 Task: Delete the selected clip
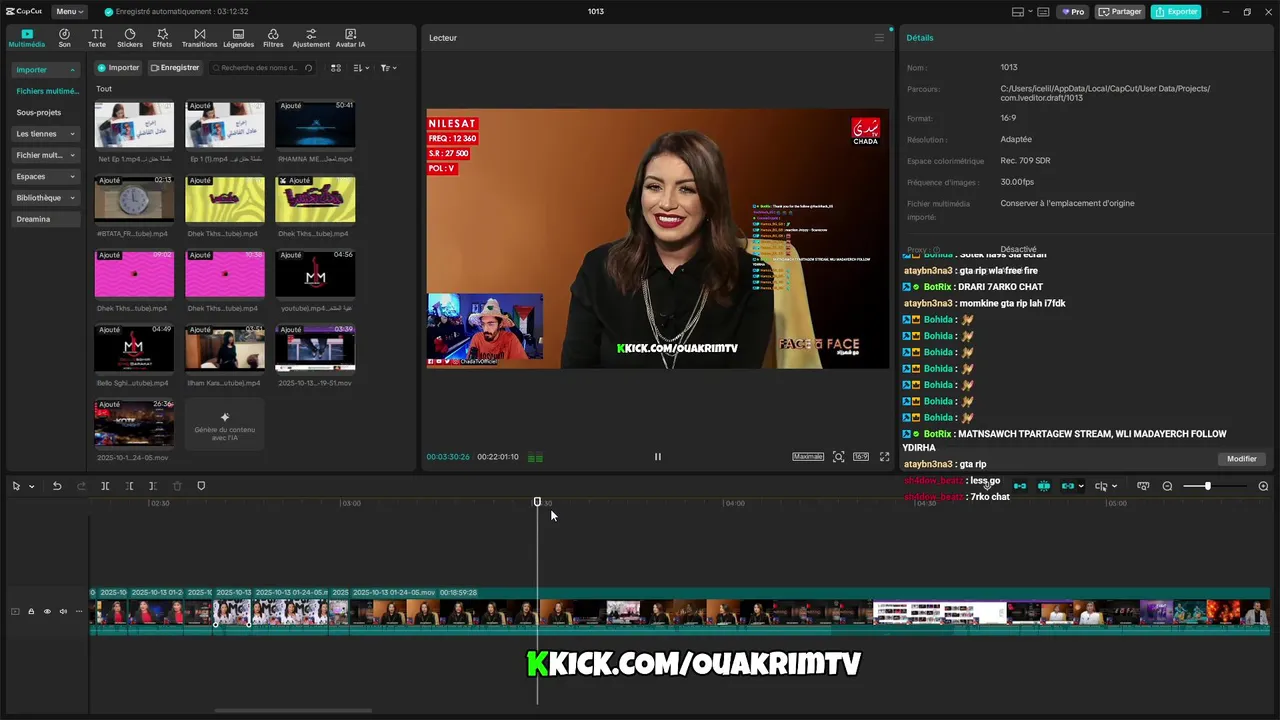coord(177,487)
